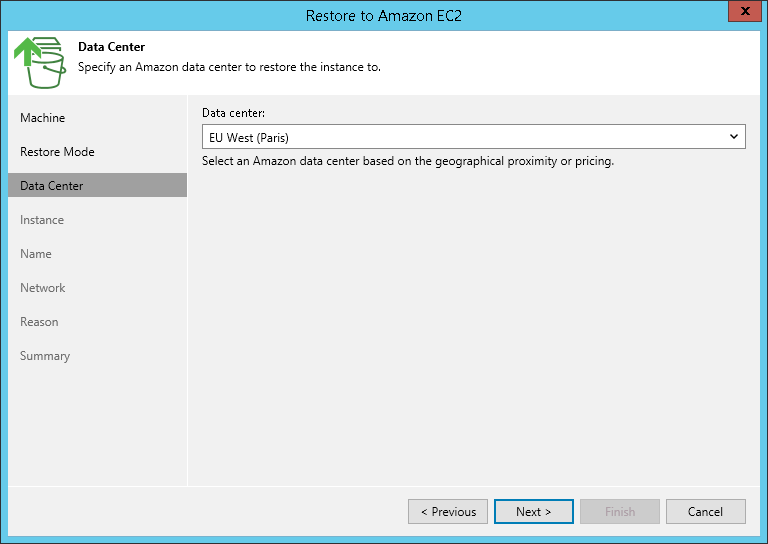Cancel the restore wizard
The image size is (768, 544).
coord(706,512)
